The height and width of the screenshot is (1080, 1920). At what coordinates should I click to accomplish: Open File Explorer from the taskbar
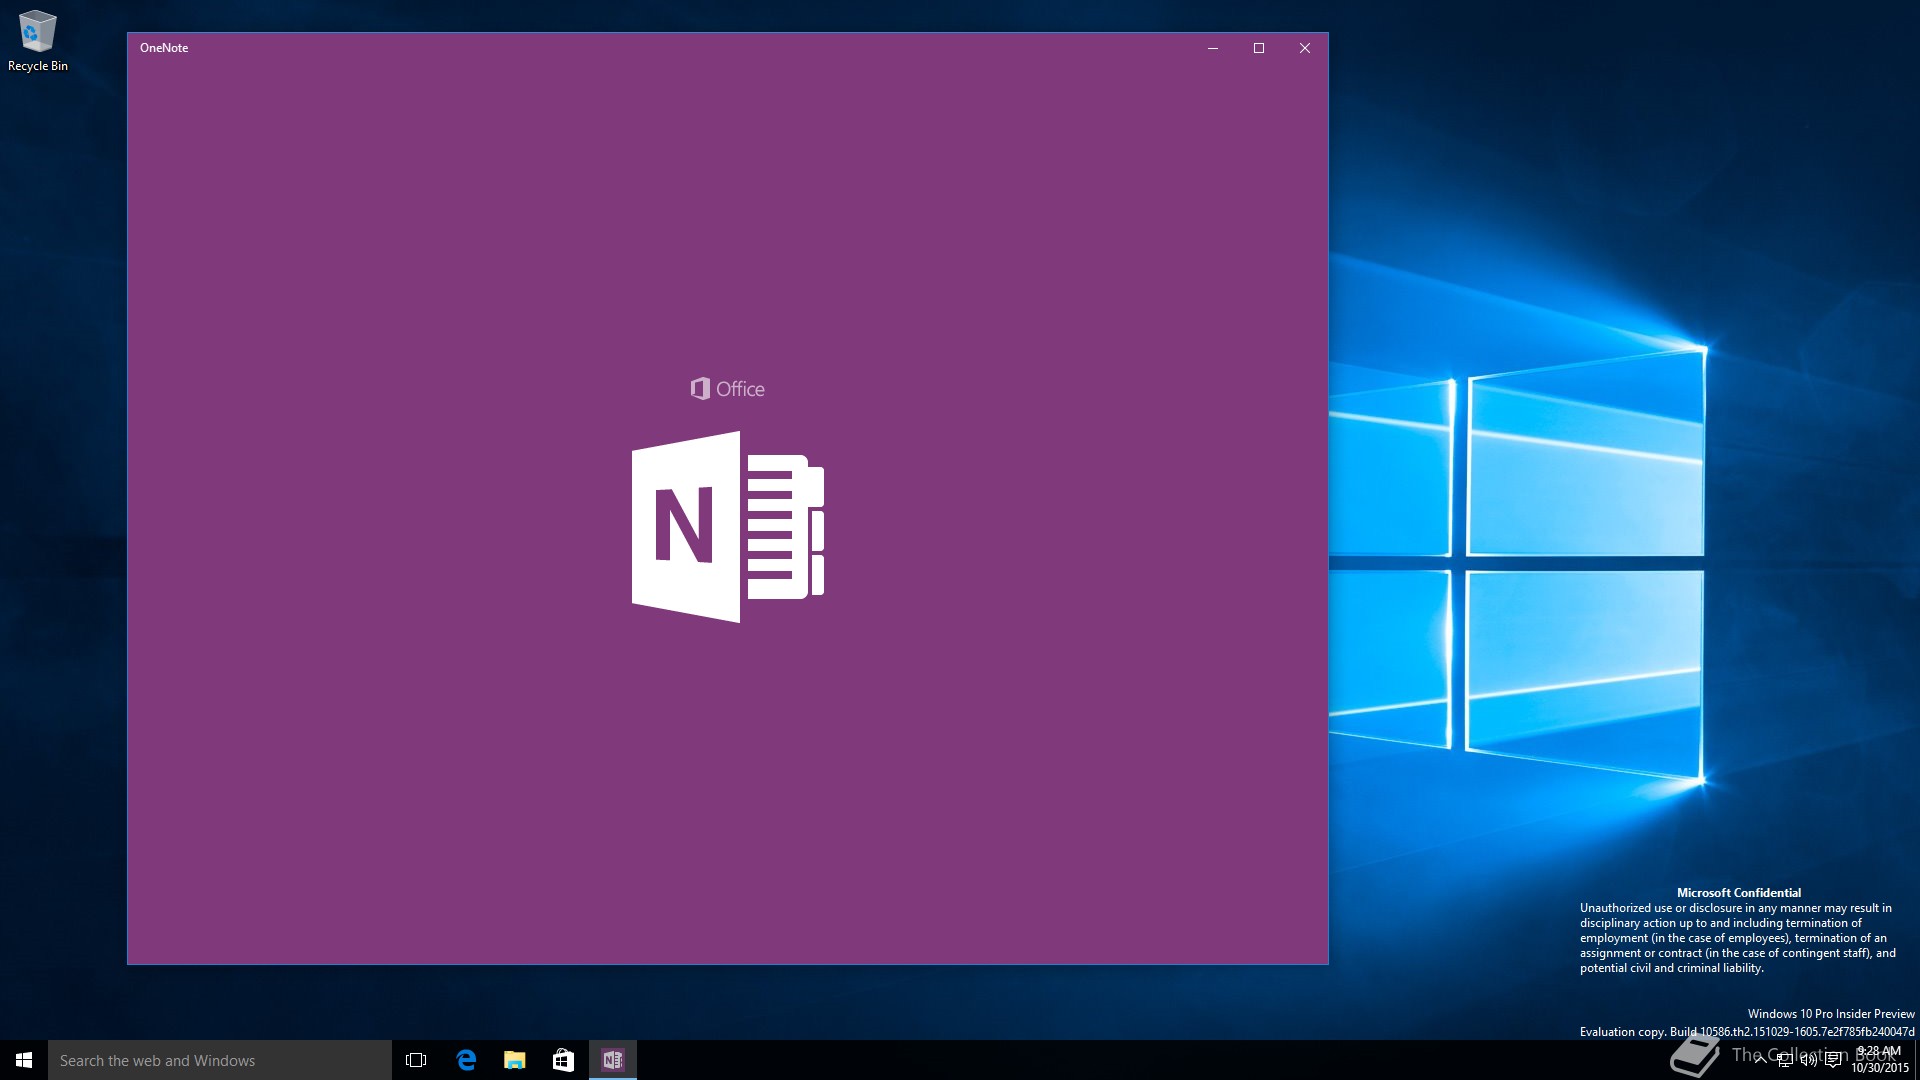(x=515, y=1060)
